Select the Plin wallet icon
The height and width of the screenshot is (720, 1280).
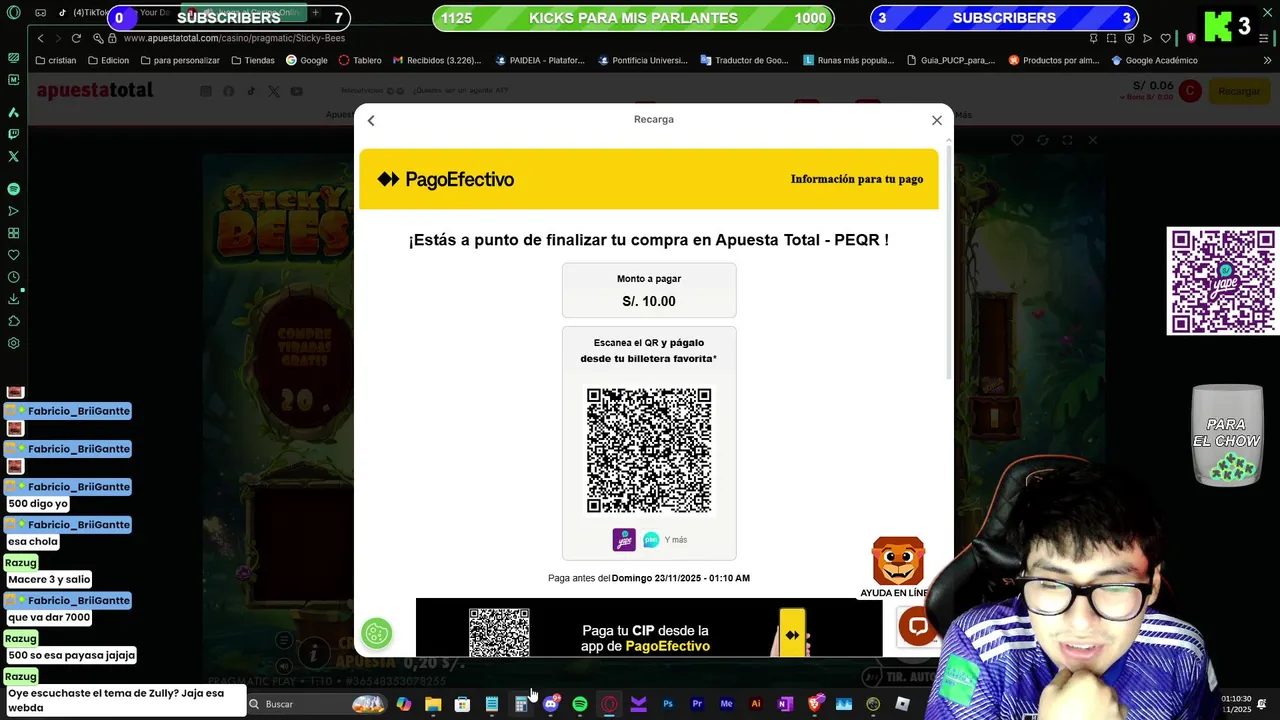pos(651,540)
